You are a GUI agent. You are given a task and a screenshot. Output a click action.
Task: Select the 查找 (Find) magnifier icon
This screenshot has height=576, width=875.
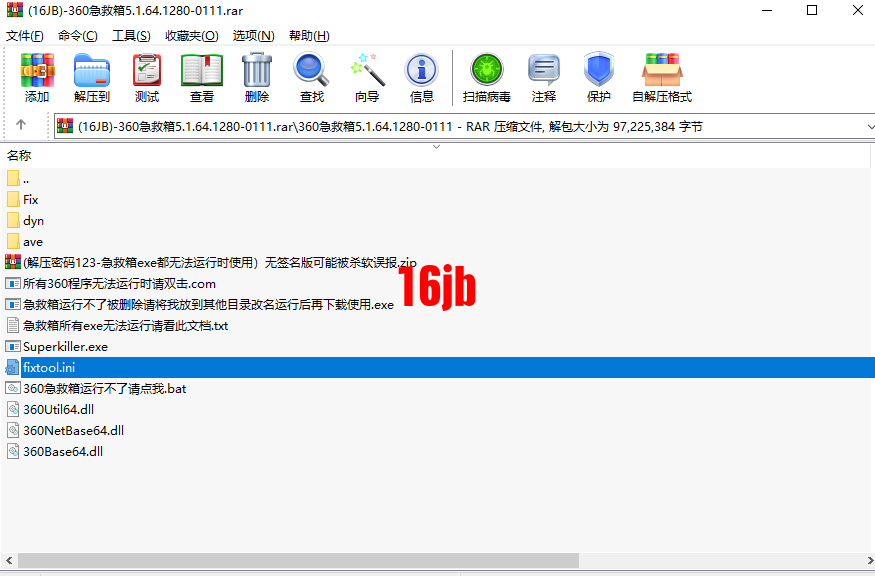click(x=310, y=77)
